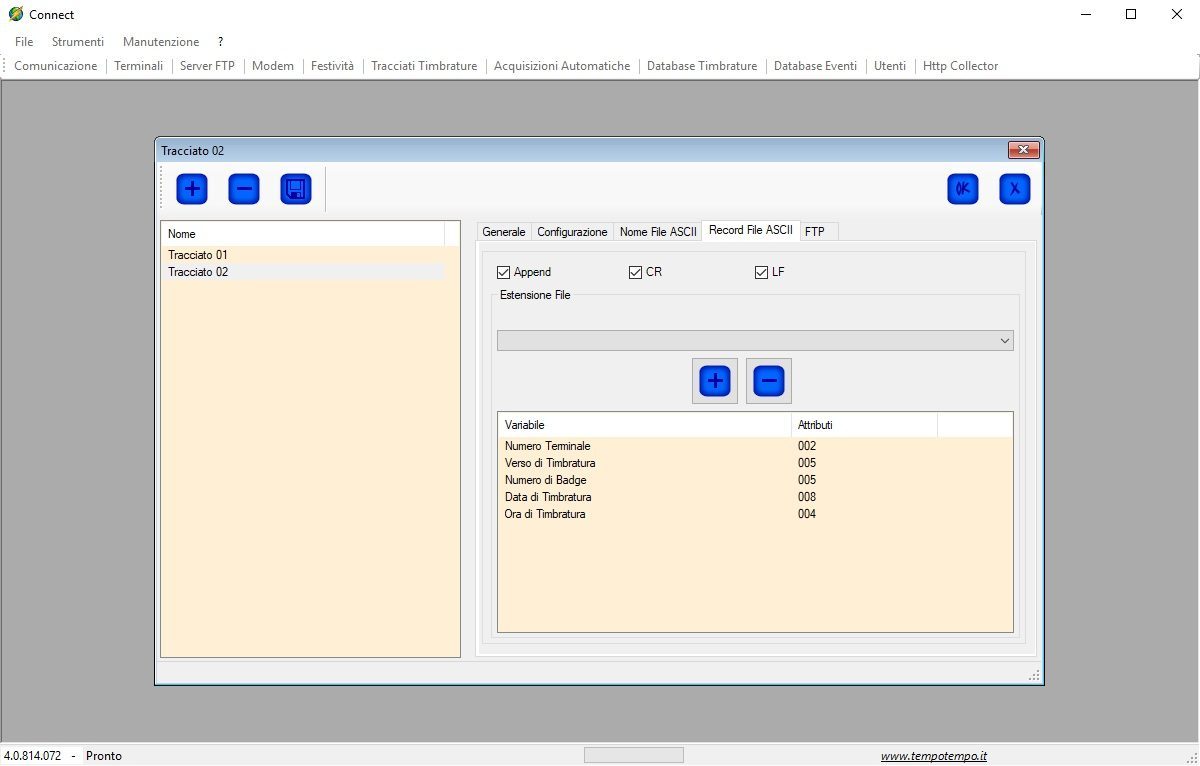Viewport: 1200px width, 766px height.
Task: Select the Record File ASCII tab
Action: [x=751, y=231]
